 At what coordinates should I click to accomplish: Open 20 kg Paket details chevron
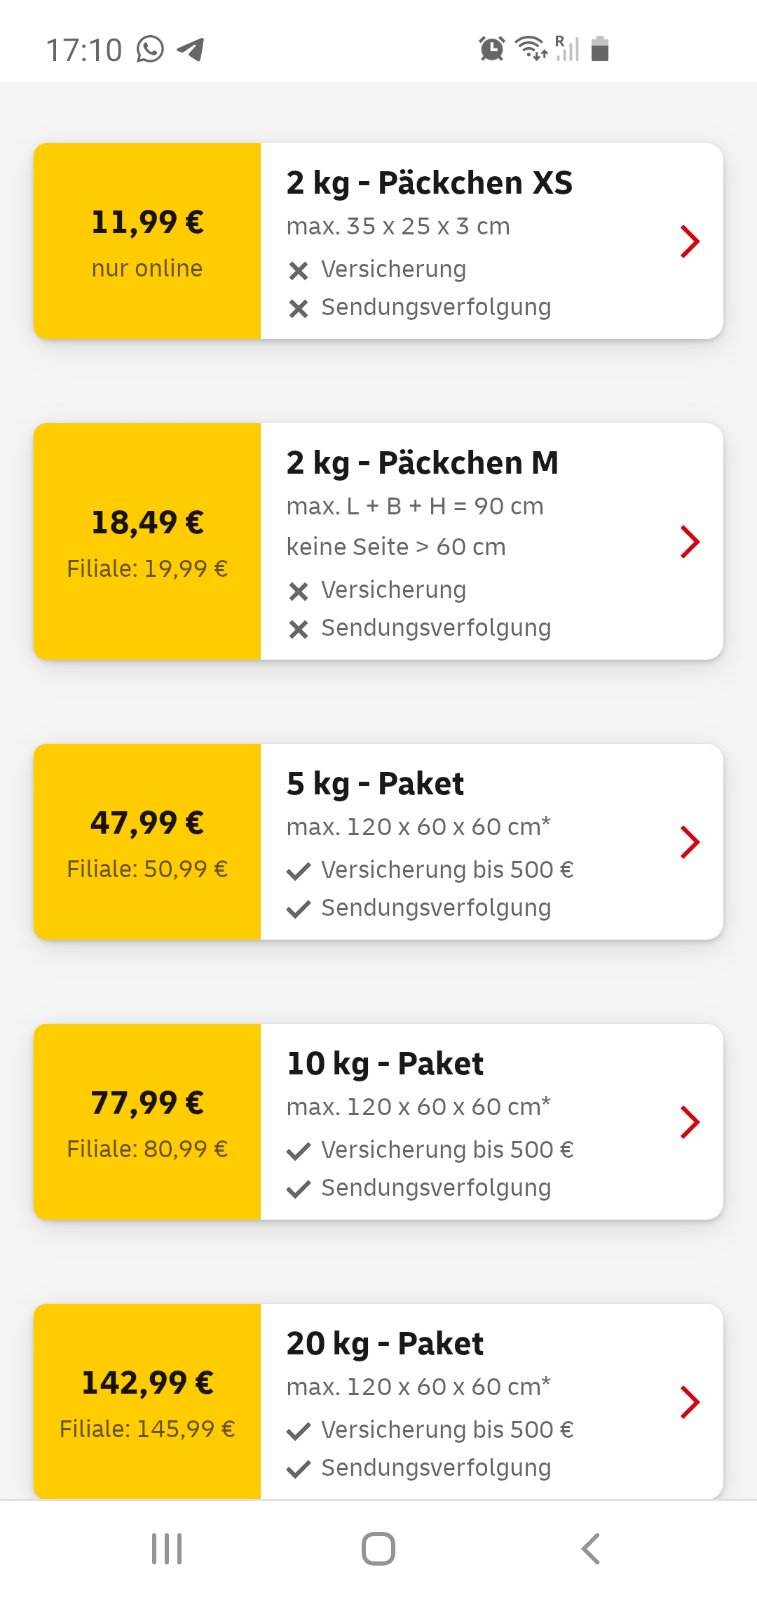point(690,1402)
